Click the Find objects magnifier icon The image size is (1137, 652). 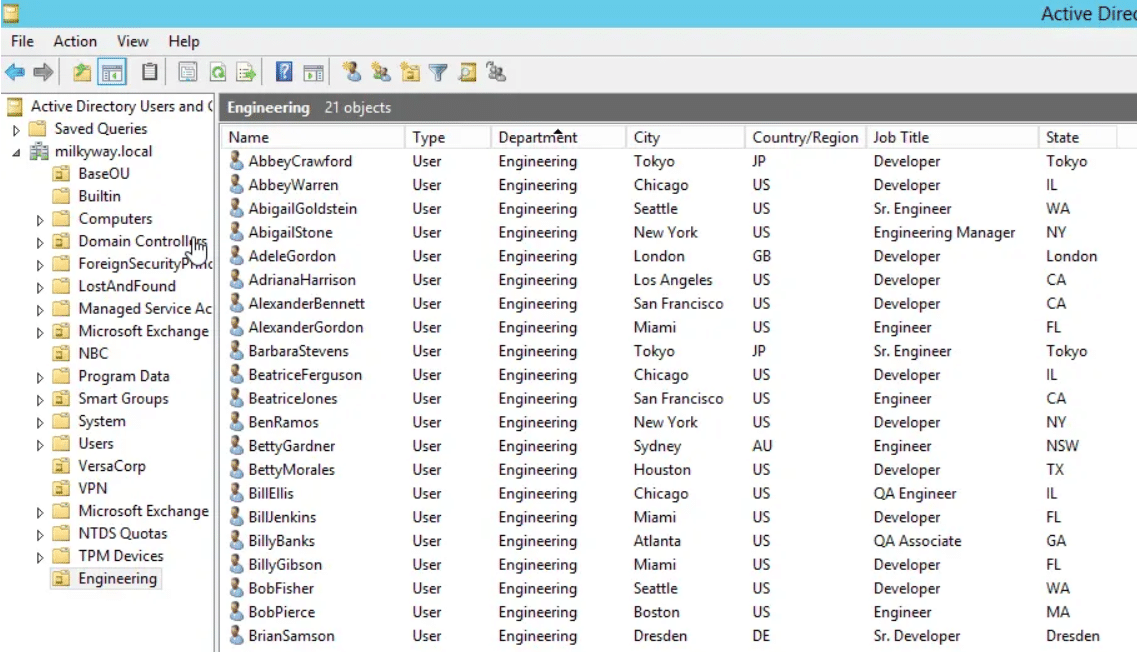tap(468, 72)
